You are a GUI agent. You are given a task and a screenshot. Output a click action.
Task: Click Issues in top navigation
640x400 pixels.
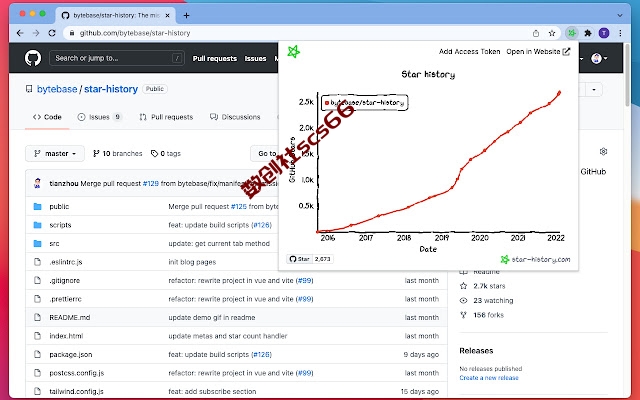click(256, 58)
